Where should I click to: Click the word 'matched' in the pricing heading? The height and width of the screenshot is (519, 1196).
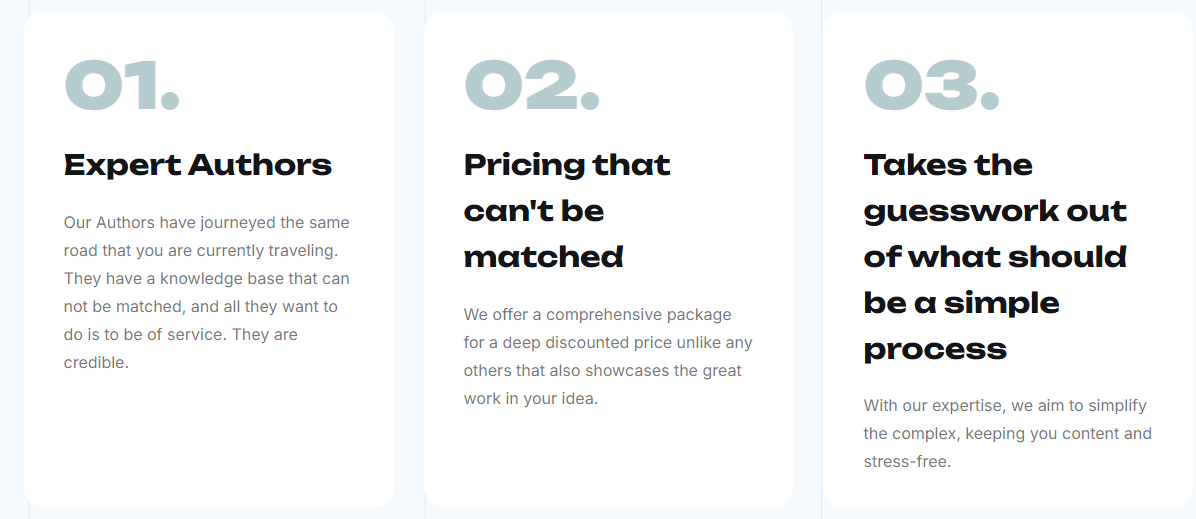(x=543, y=257)
